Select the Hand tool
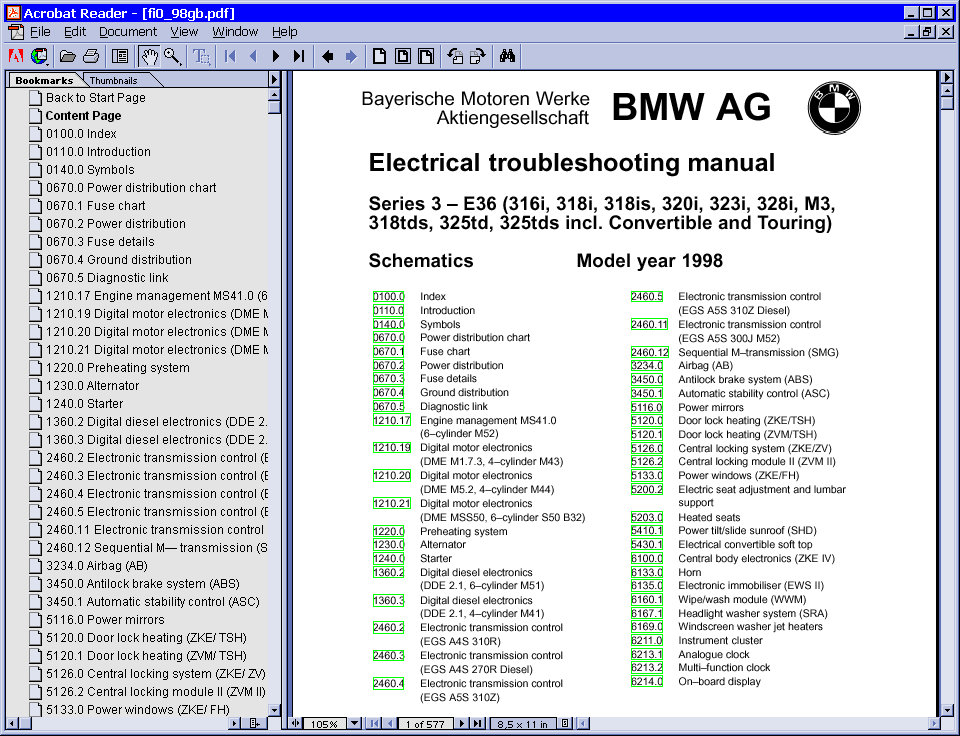This screenshot has width=960, height=736. (x=150, y=56)
